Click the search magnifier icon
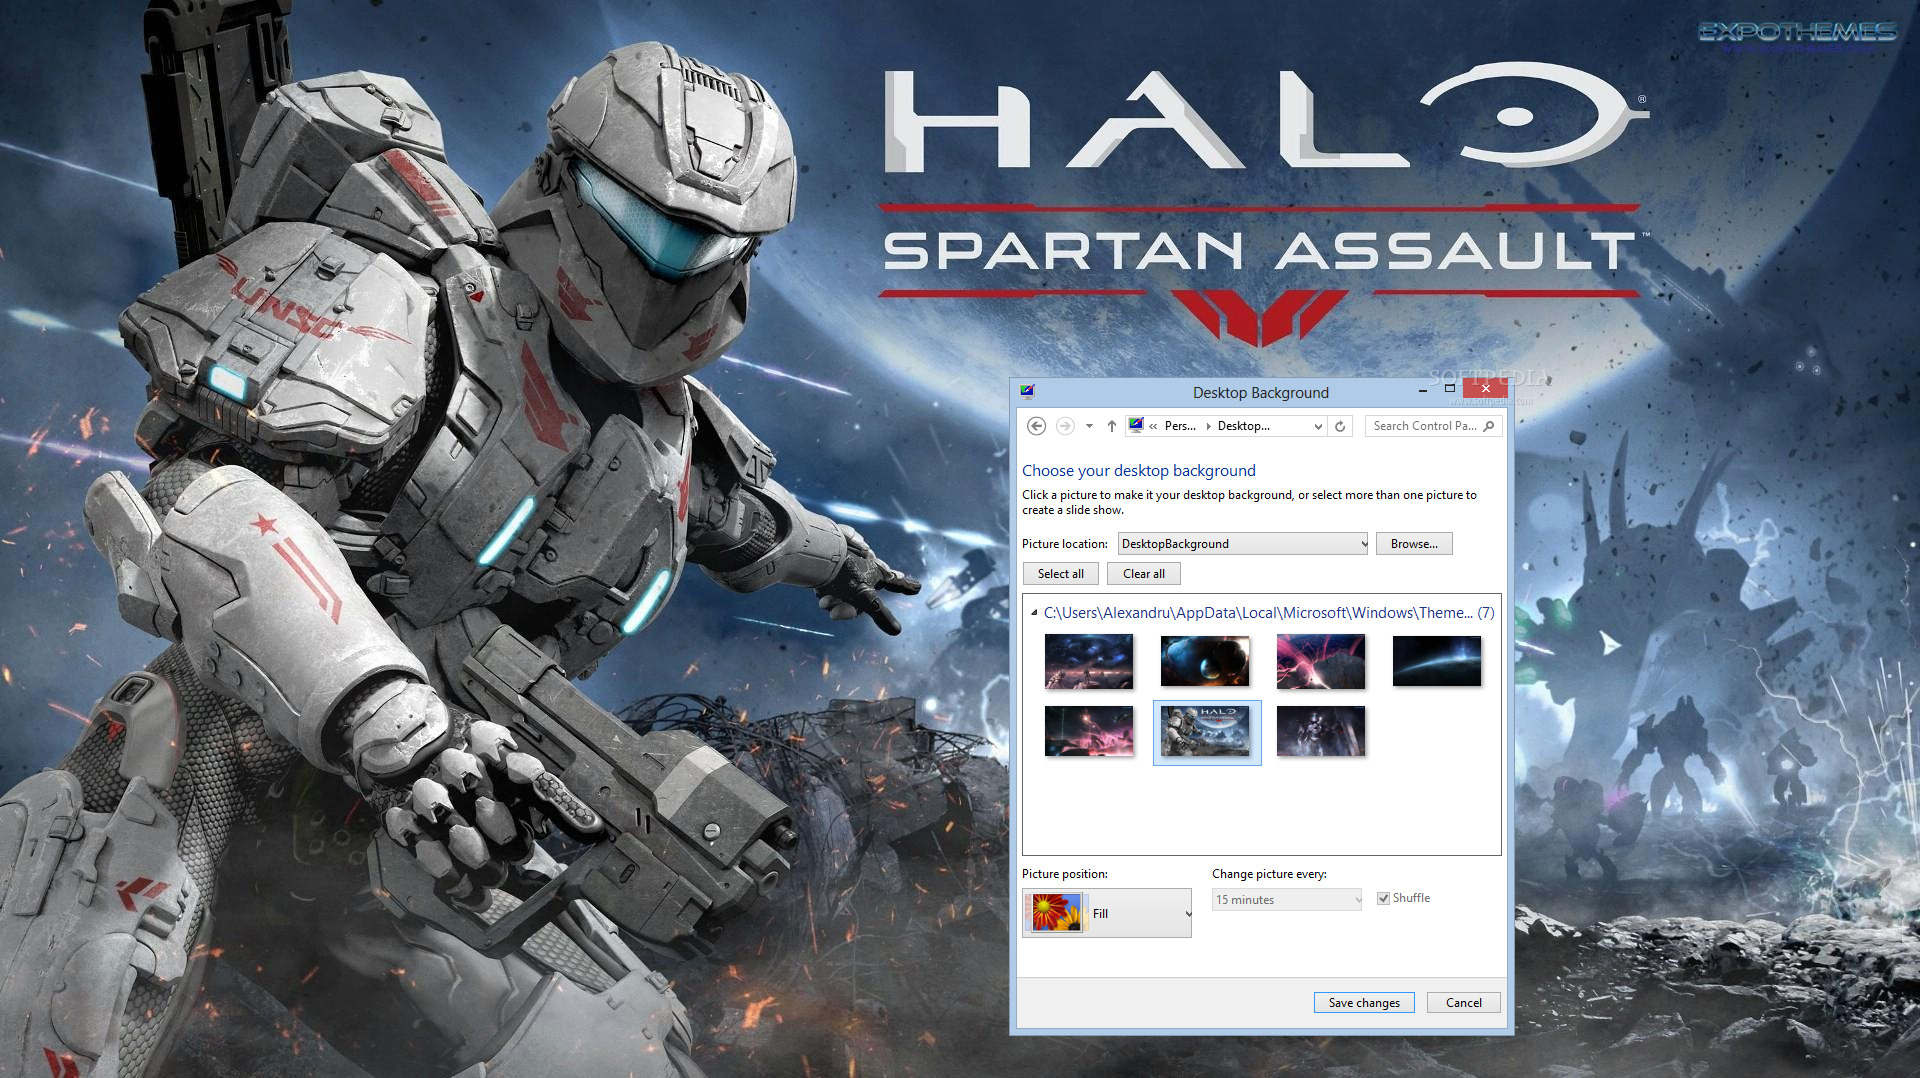The height and width of the screenshot is (1078, 1920). click(1489, 426)
